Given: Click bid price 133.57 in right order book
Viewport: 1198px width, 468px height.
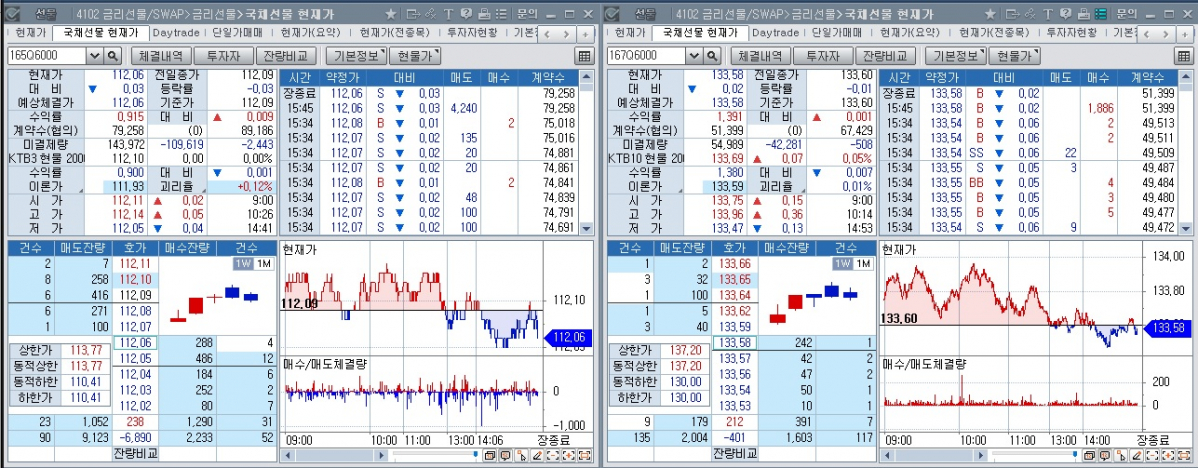Looking at the screenshot, I should pyautogui.click(x=734, y=358).
